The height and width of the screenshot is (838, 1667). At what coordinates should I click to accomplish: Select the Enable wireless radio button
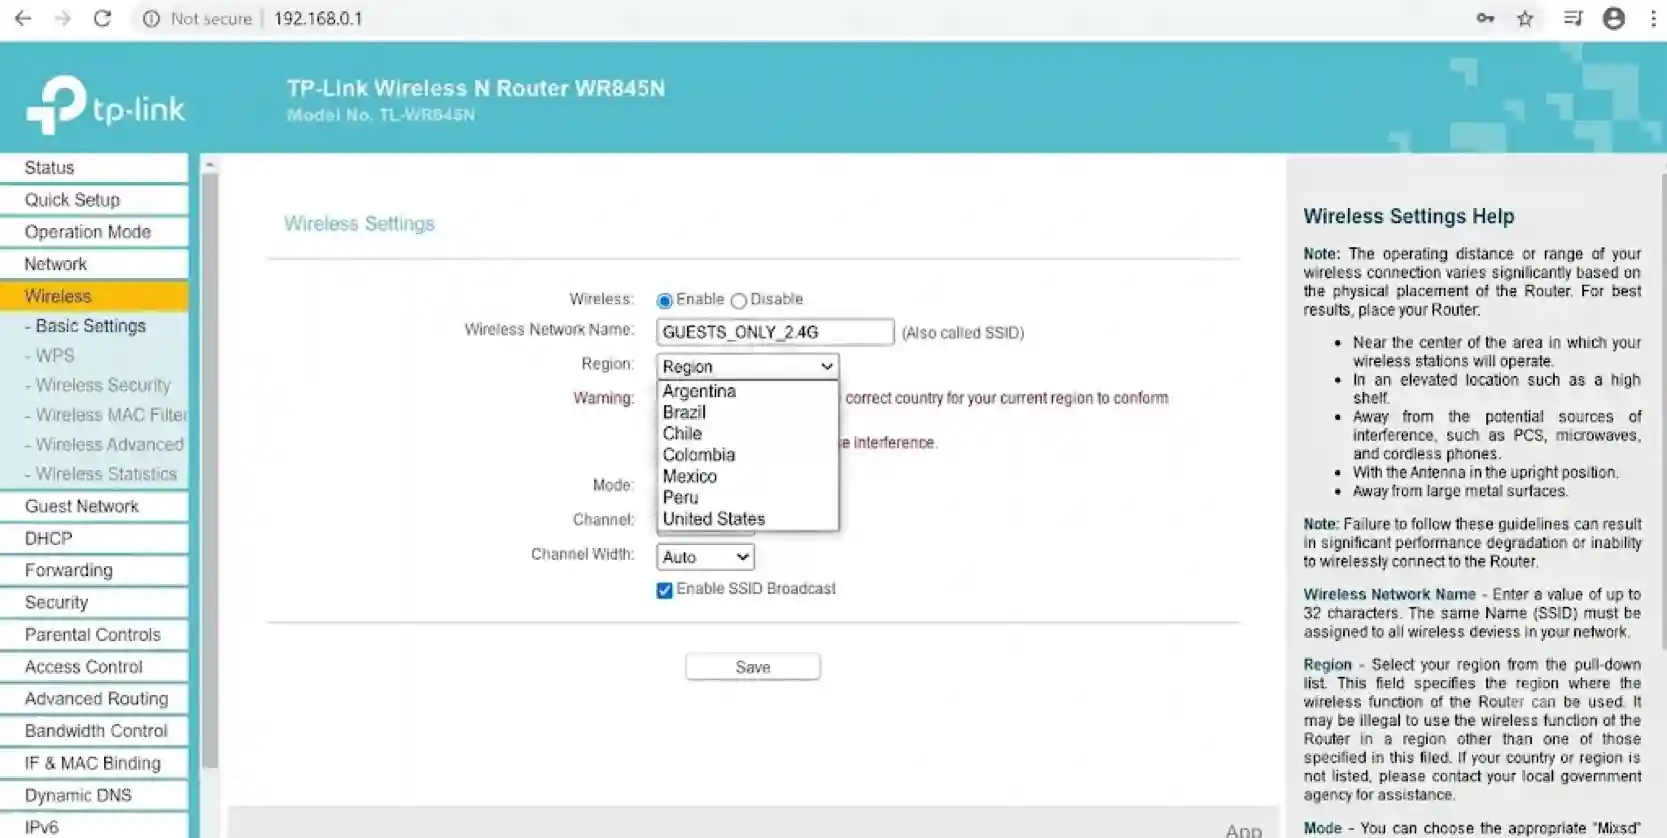click(665, 300)
